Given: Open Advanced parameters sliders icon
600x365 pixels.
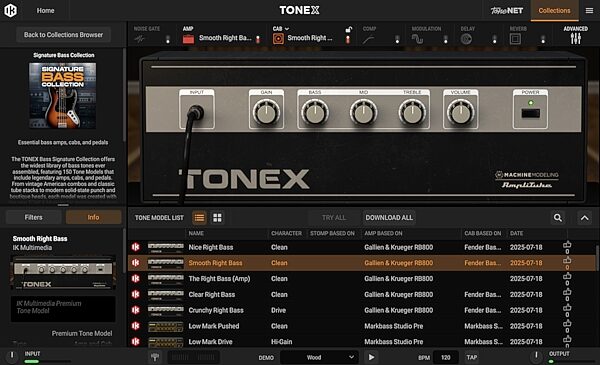Looking at the screenshot, I should tap(576, 38).
